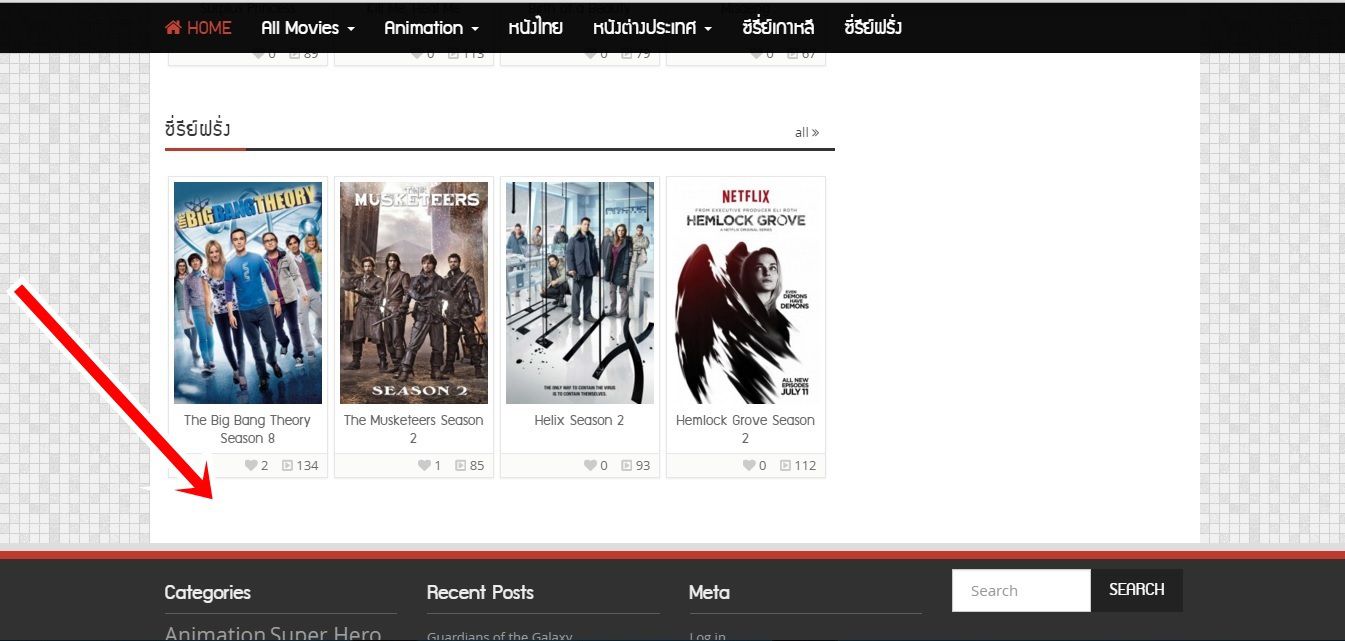The width and height of the screenshot is (1345, 641).
Task: Click The Musketeers Season 2 title link
Action: coord(414,429)
